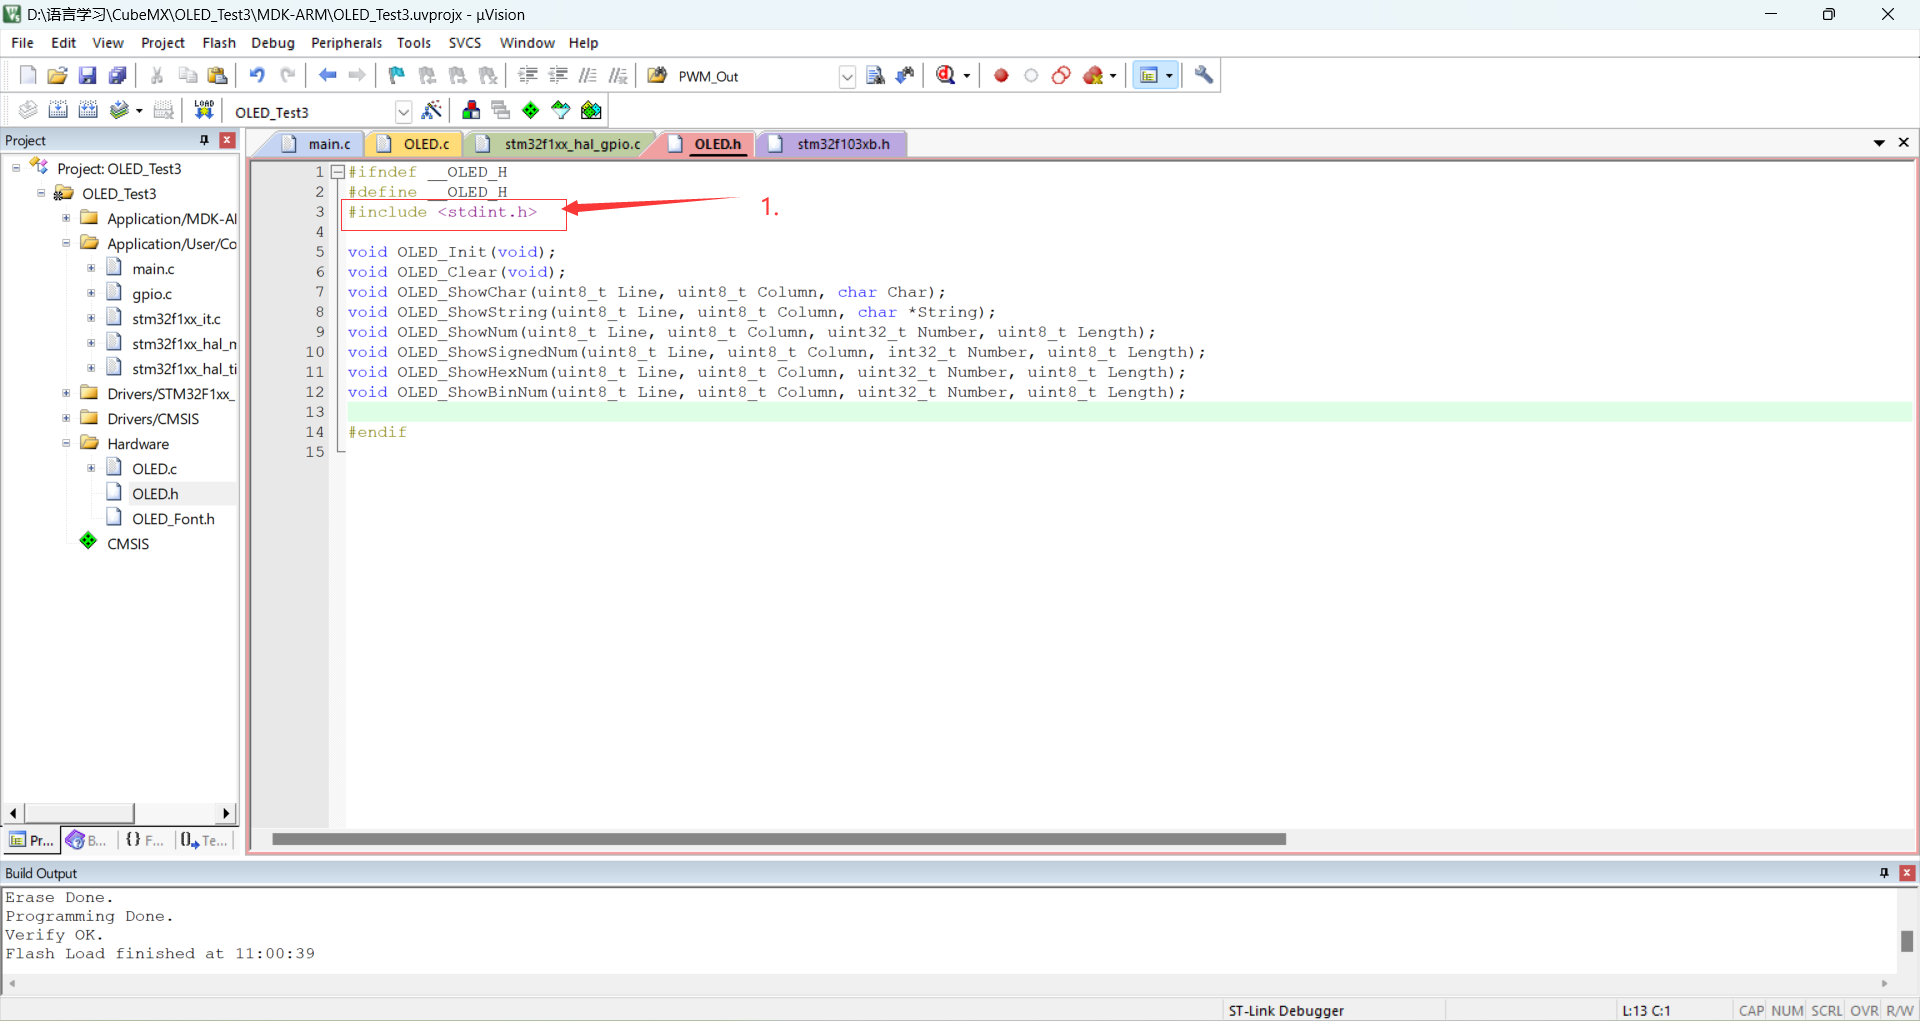Expand Drivers/CMSIS folder
The width and height of the screenshot is (1920, 1021).
[66, 418]
